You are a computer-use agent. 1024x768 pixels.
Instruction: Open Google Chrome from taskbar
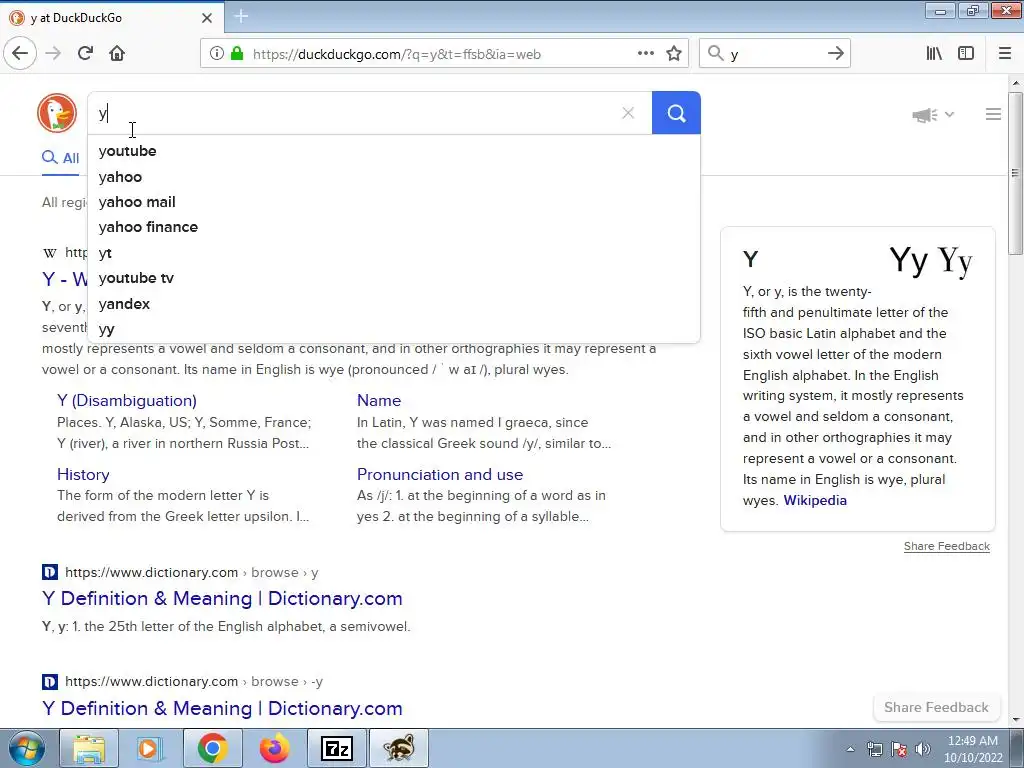tap(212, 748)
